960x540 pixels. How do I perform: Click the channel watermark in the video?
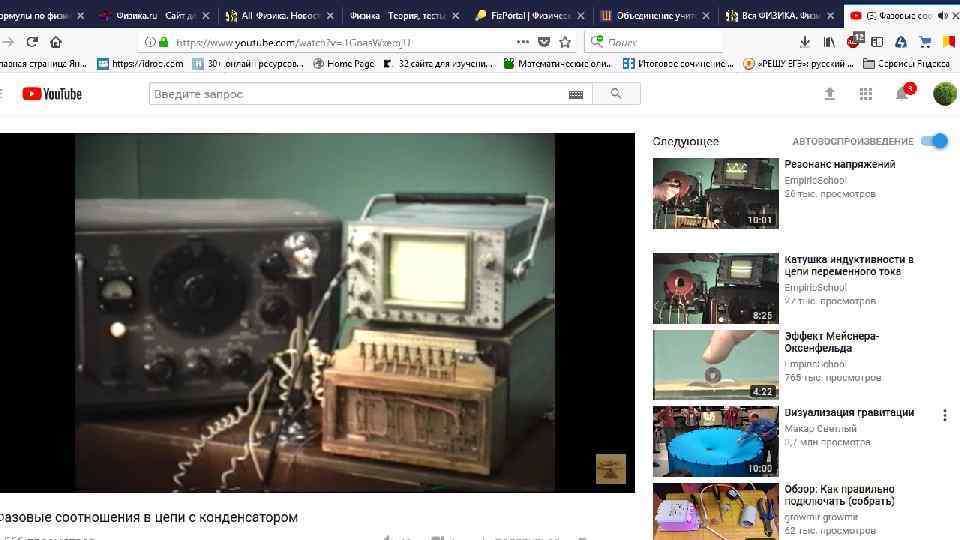coord(610,468)
